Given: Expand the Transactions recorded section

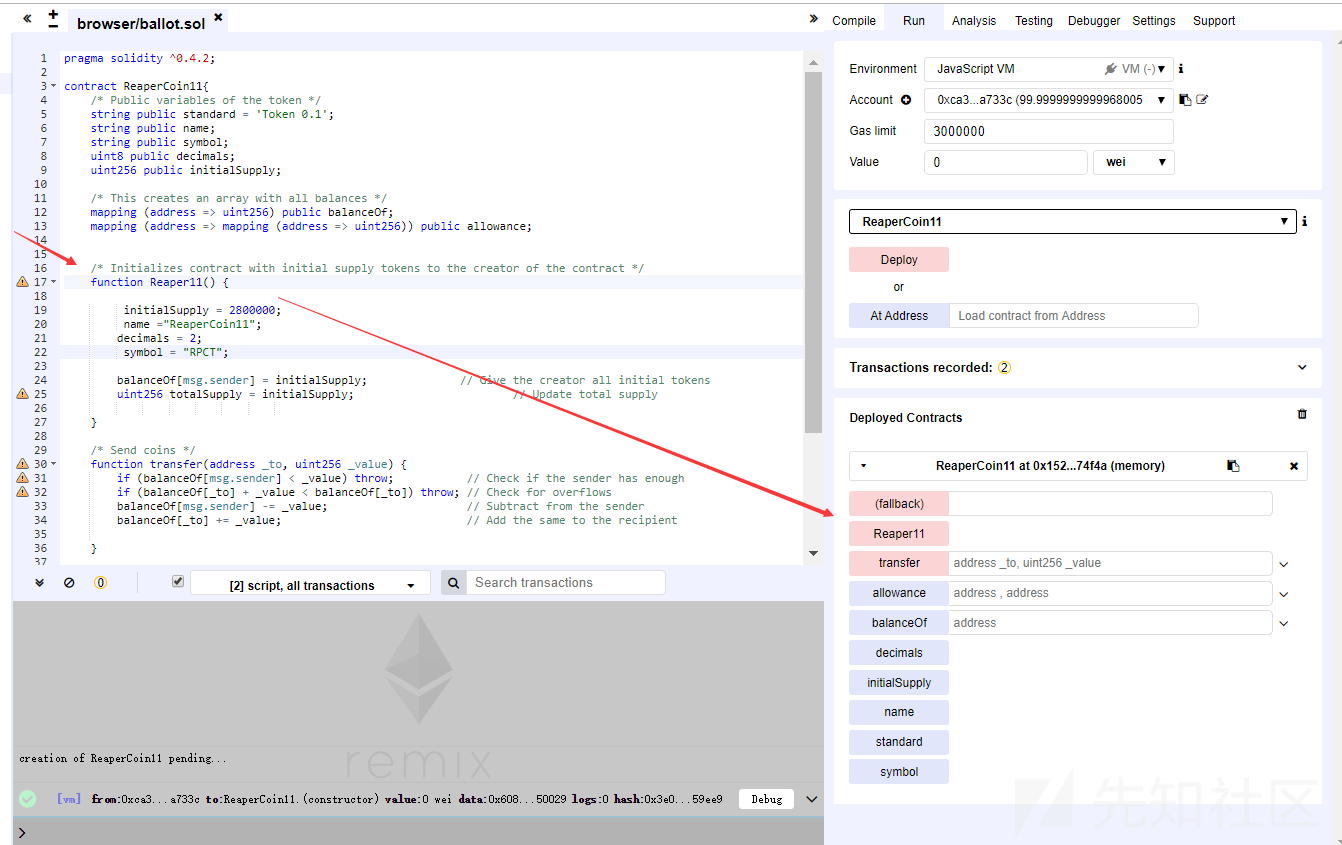Looking at the screenshot, I should (x=1302, y=368).
